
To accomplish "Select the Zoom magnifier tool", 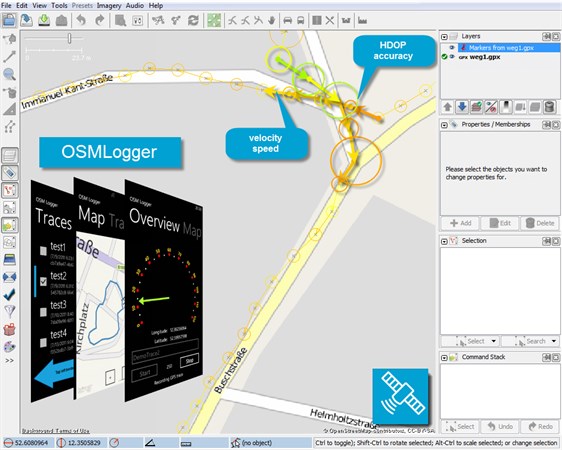I will point(9,74).
